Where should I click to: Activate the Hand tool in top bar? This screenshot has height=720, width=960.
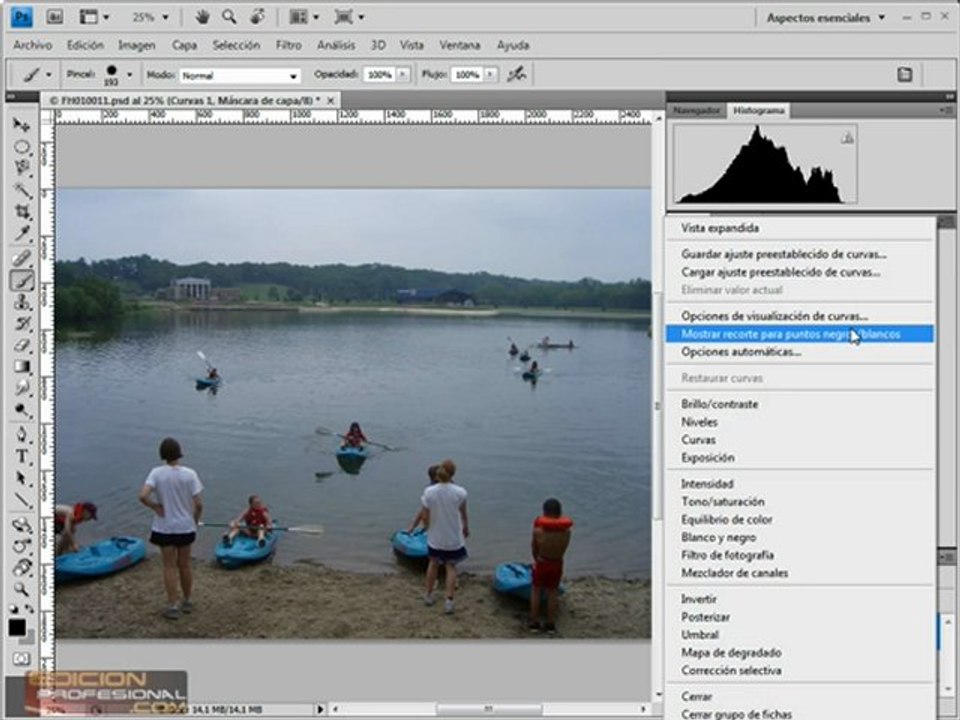[x=202, y=17]
